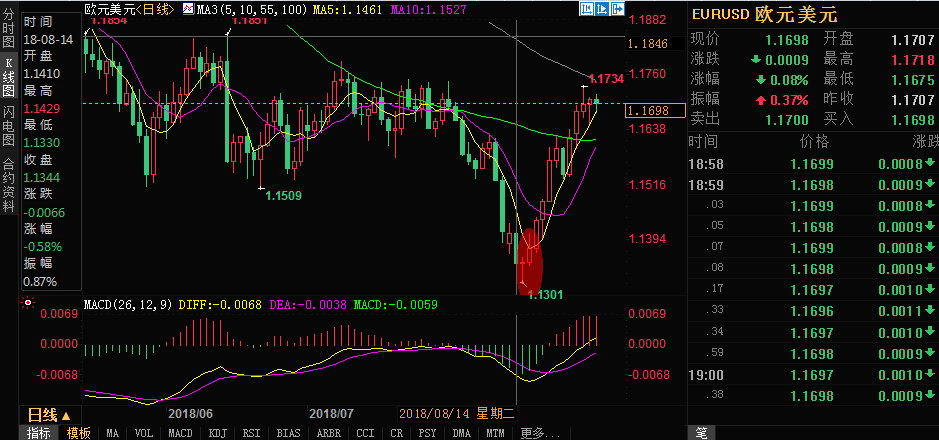Click the MA3 indicator icon in chart header
The image size is (939, 440).
coord(188,9)
